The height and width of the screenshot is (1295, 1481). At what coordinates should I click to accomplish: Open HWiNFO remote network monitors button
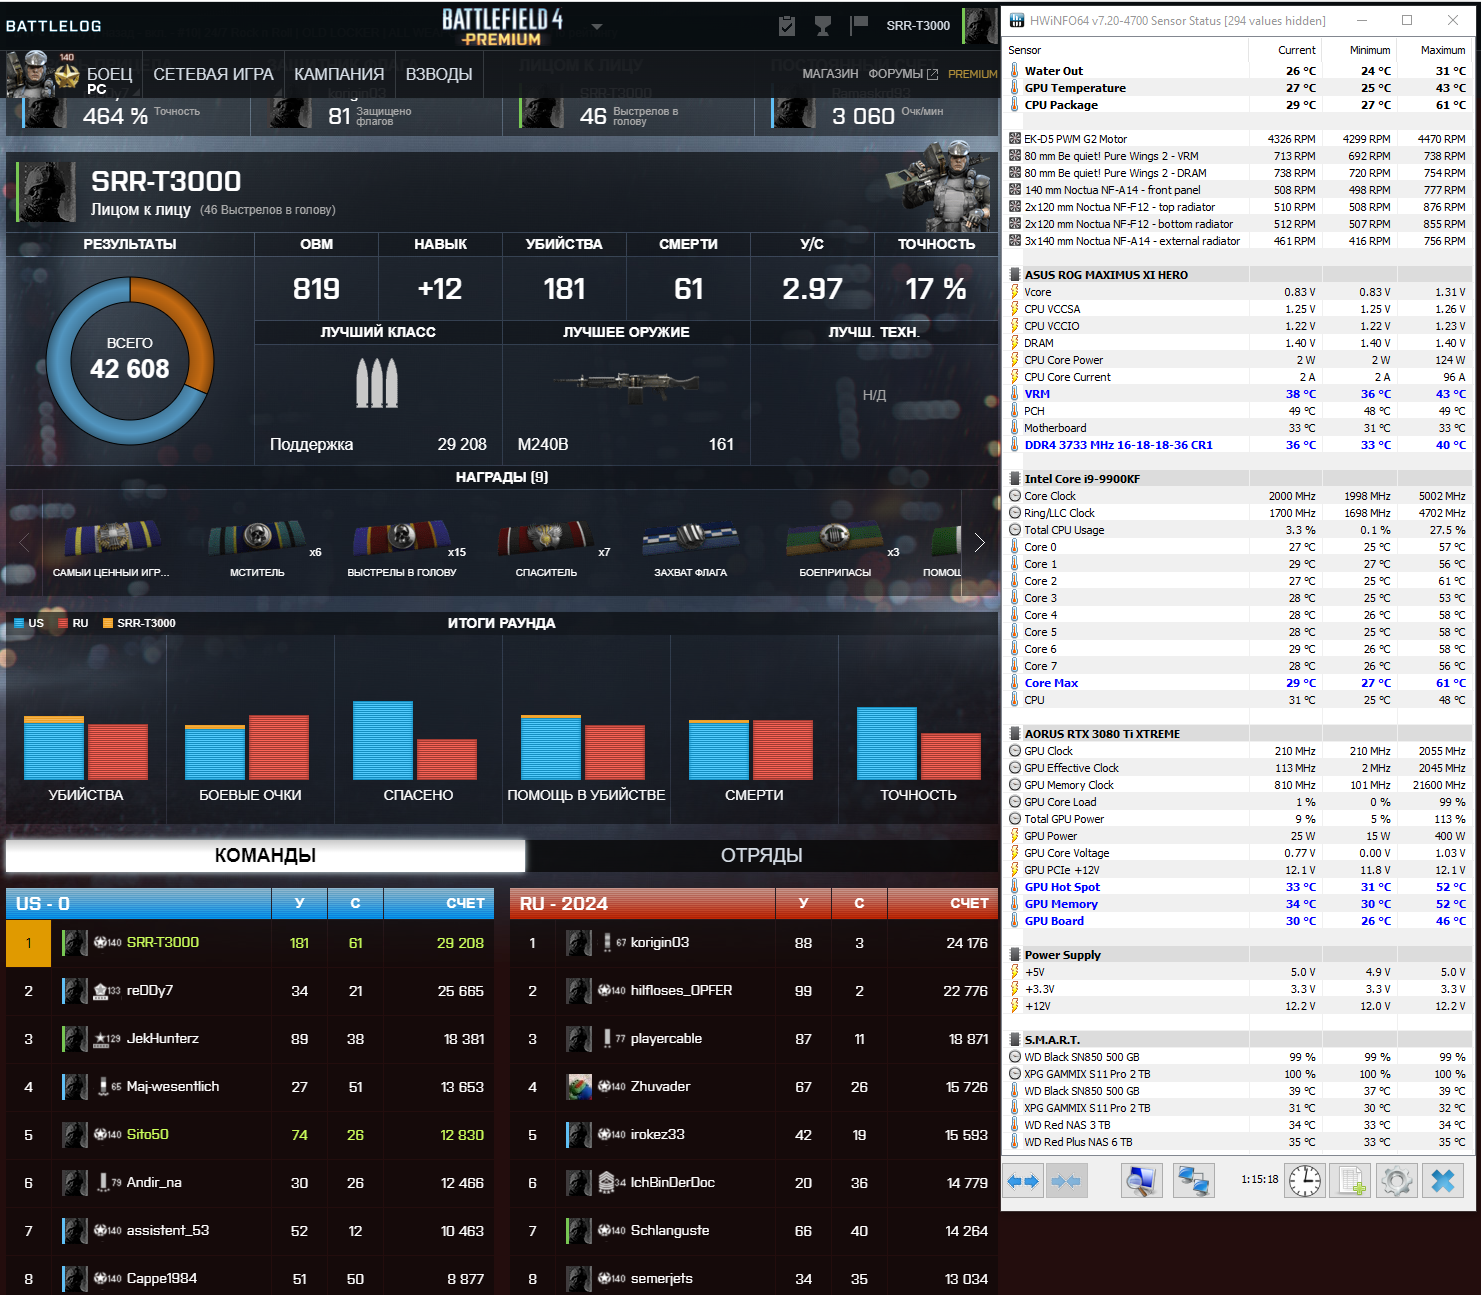[x=1194, y=1181]
